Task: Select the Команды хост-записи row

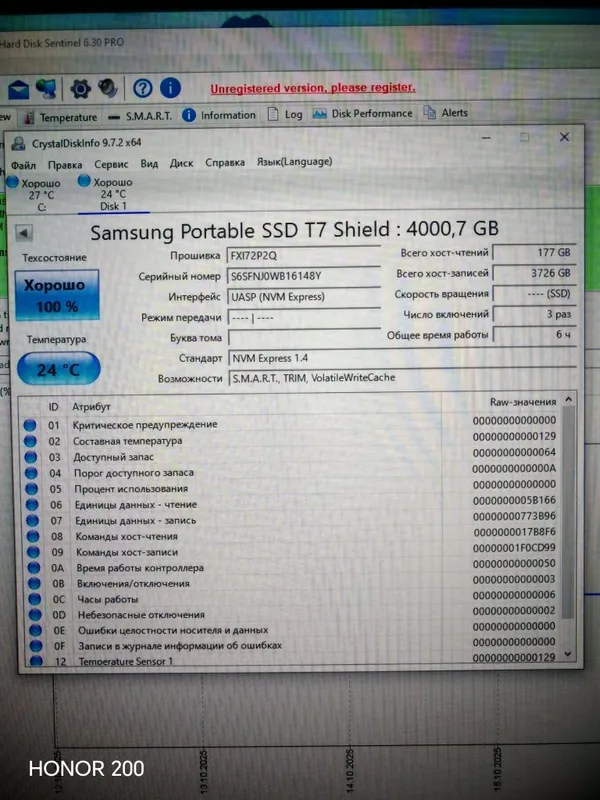Action: pos(291,550)
